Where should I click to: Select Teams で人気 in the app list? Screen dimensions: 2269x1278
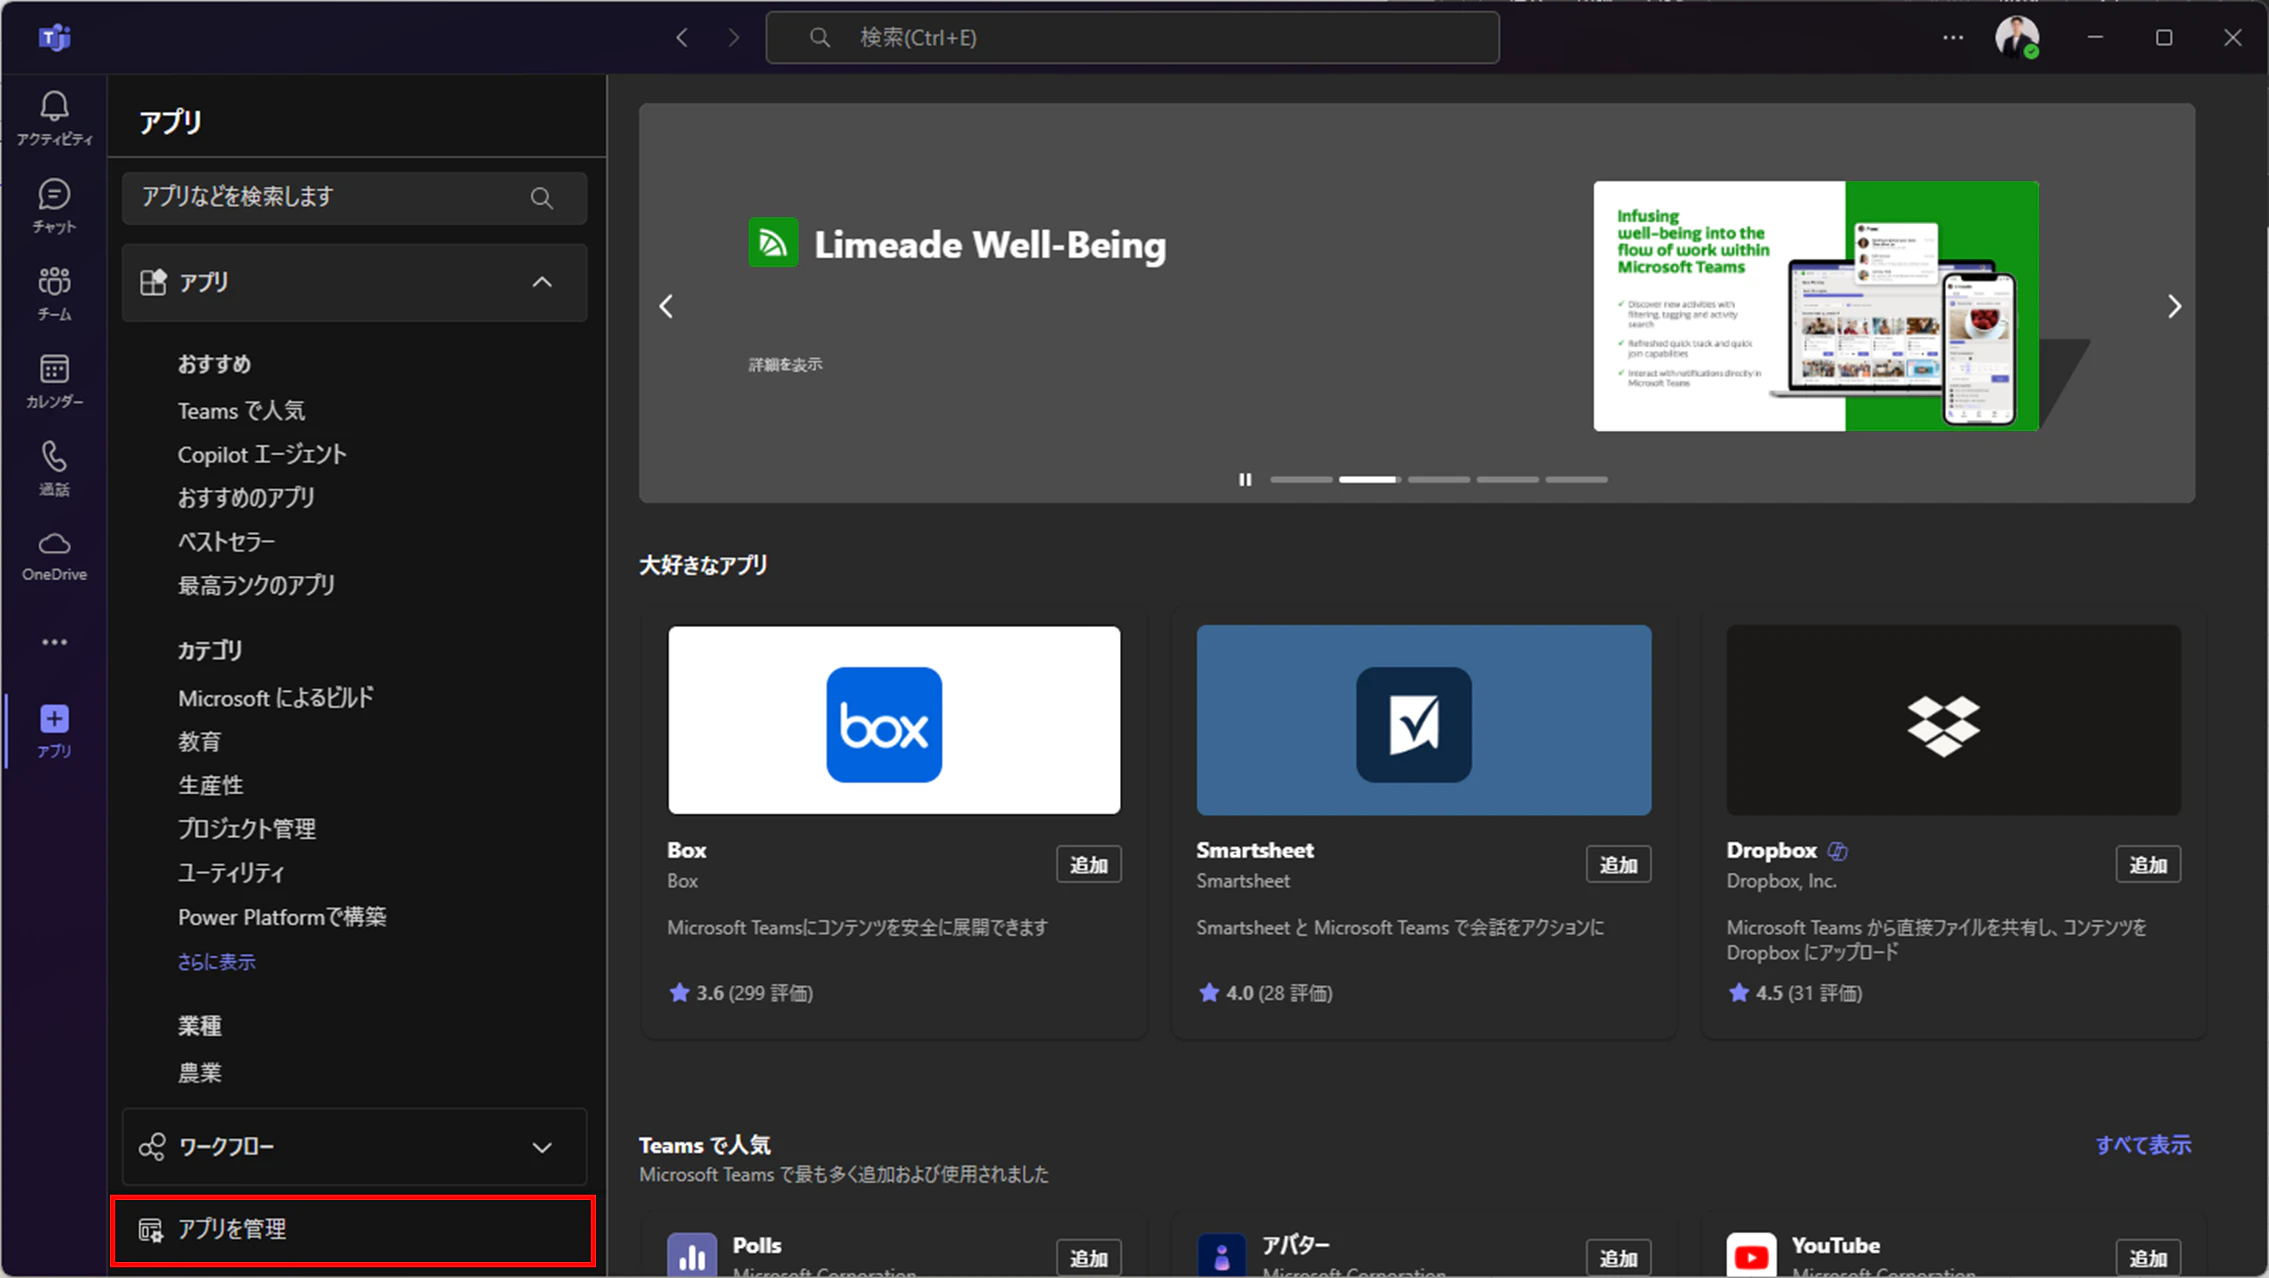click(x=241, y=411)
